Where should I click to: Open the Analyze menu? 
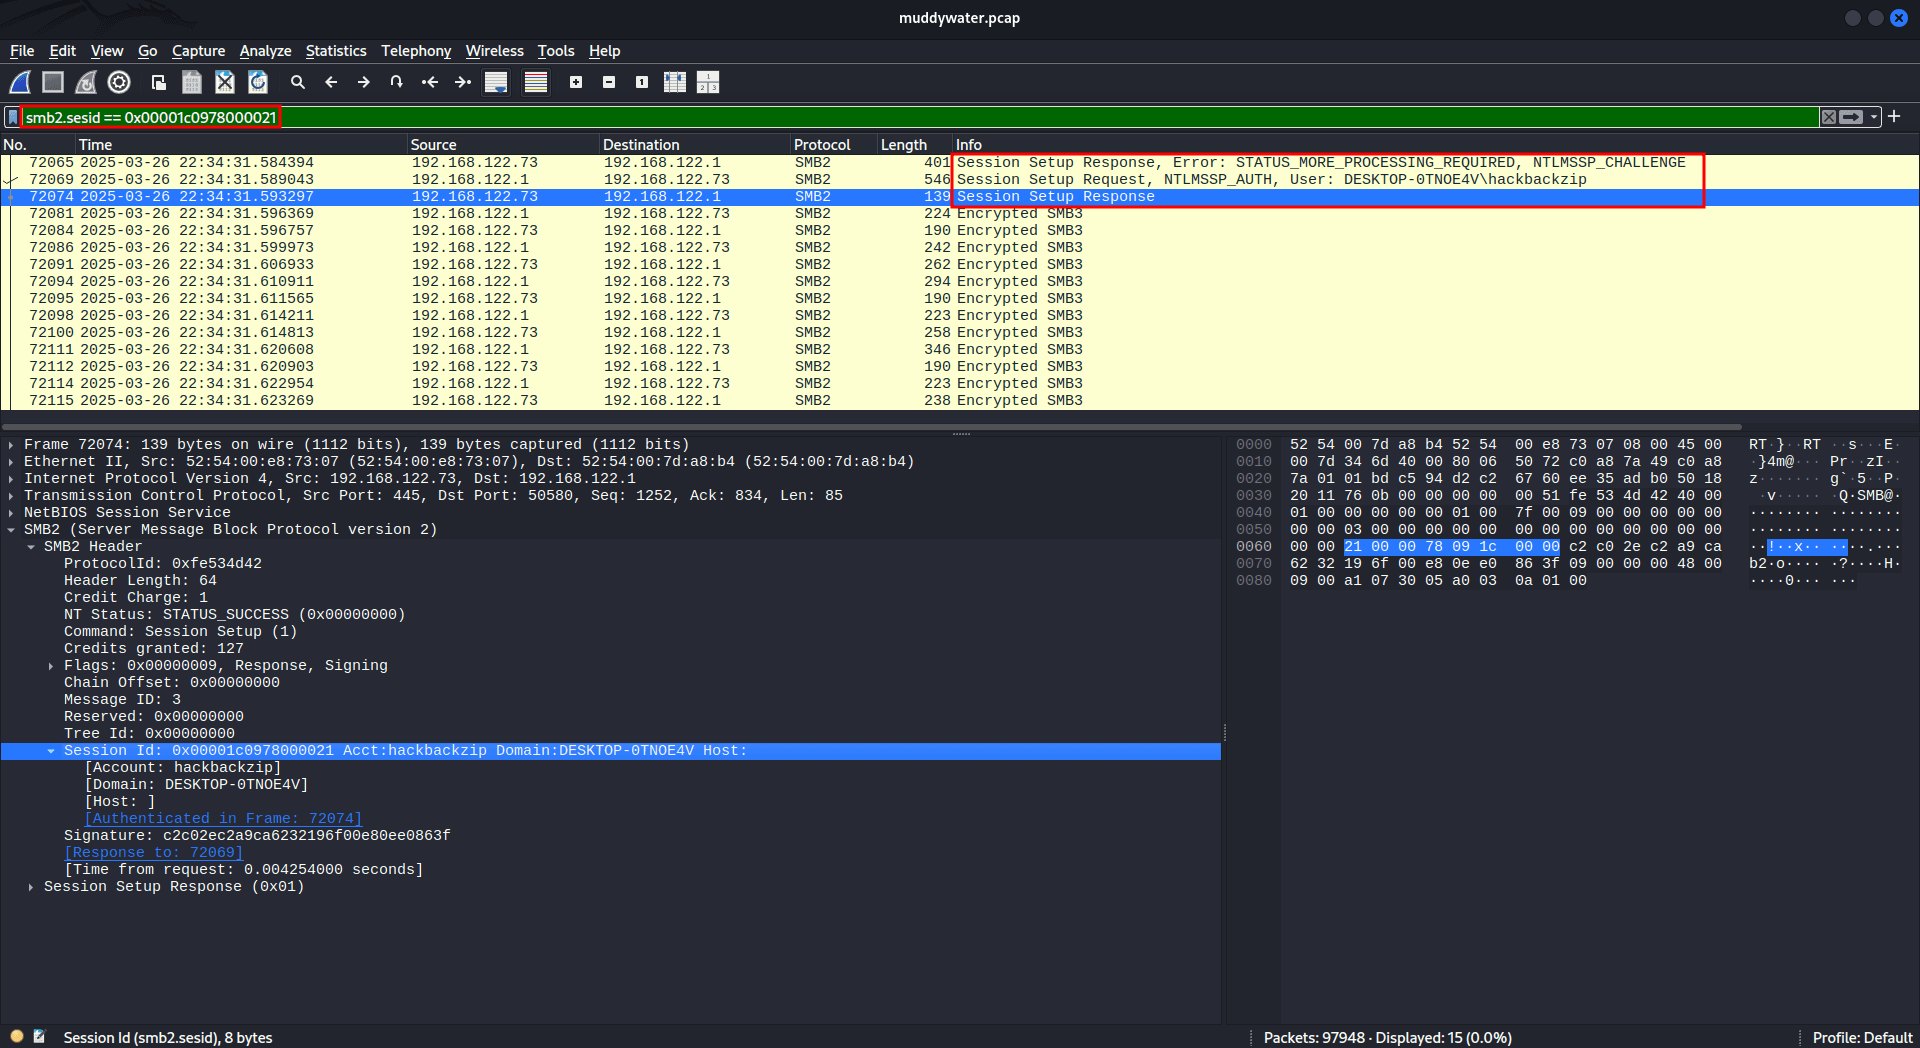coord(265,51)
